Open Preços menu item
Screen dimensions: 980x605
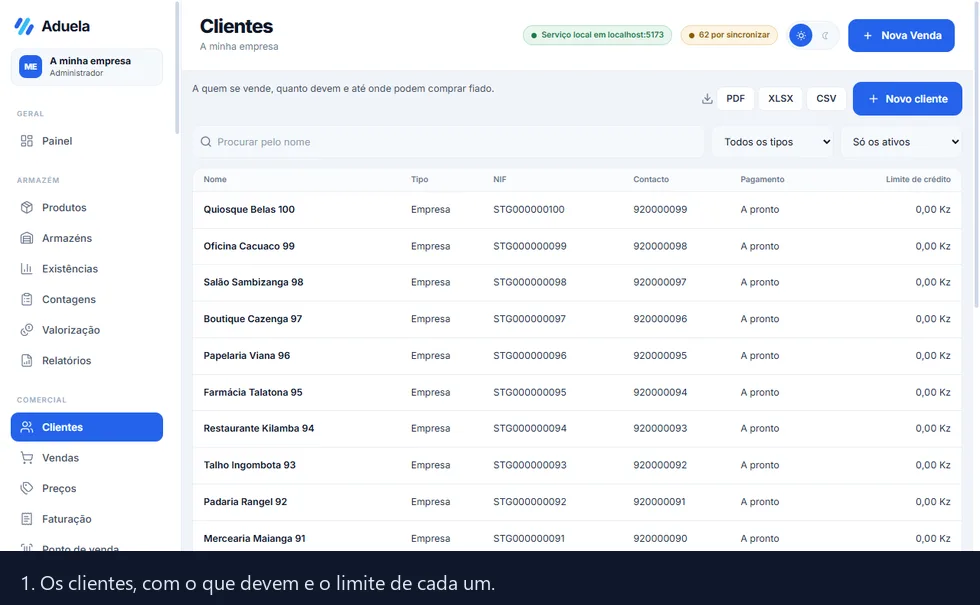(x=87, y=488)
